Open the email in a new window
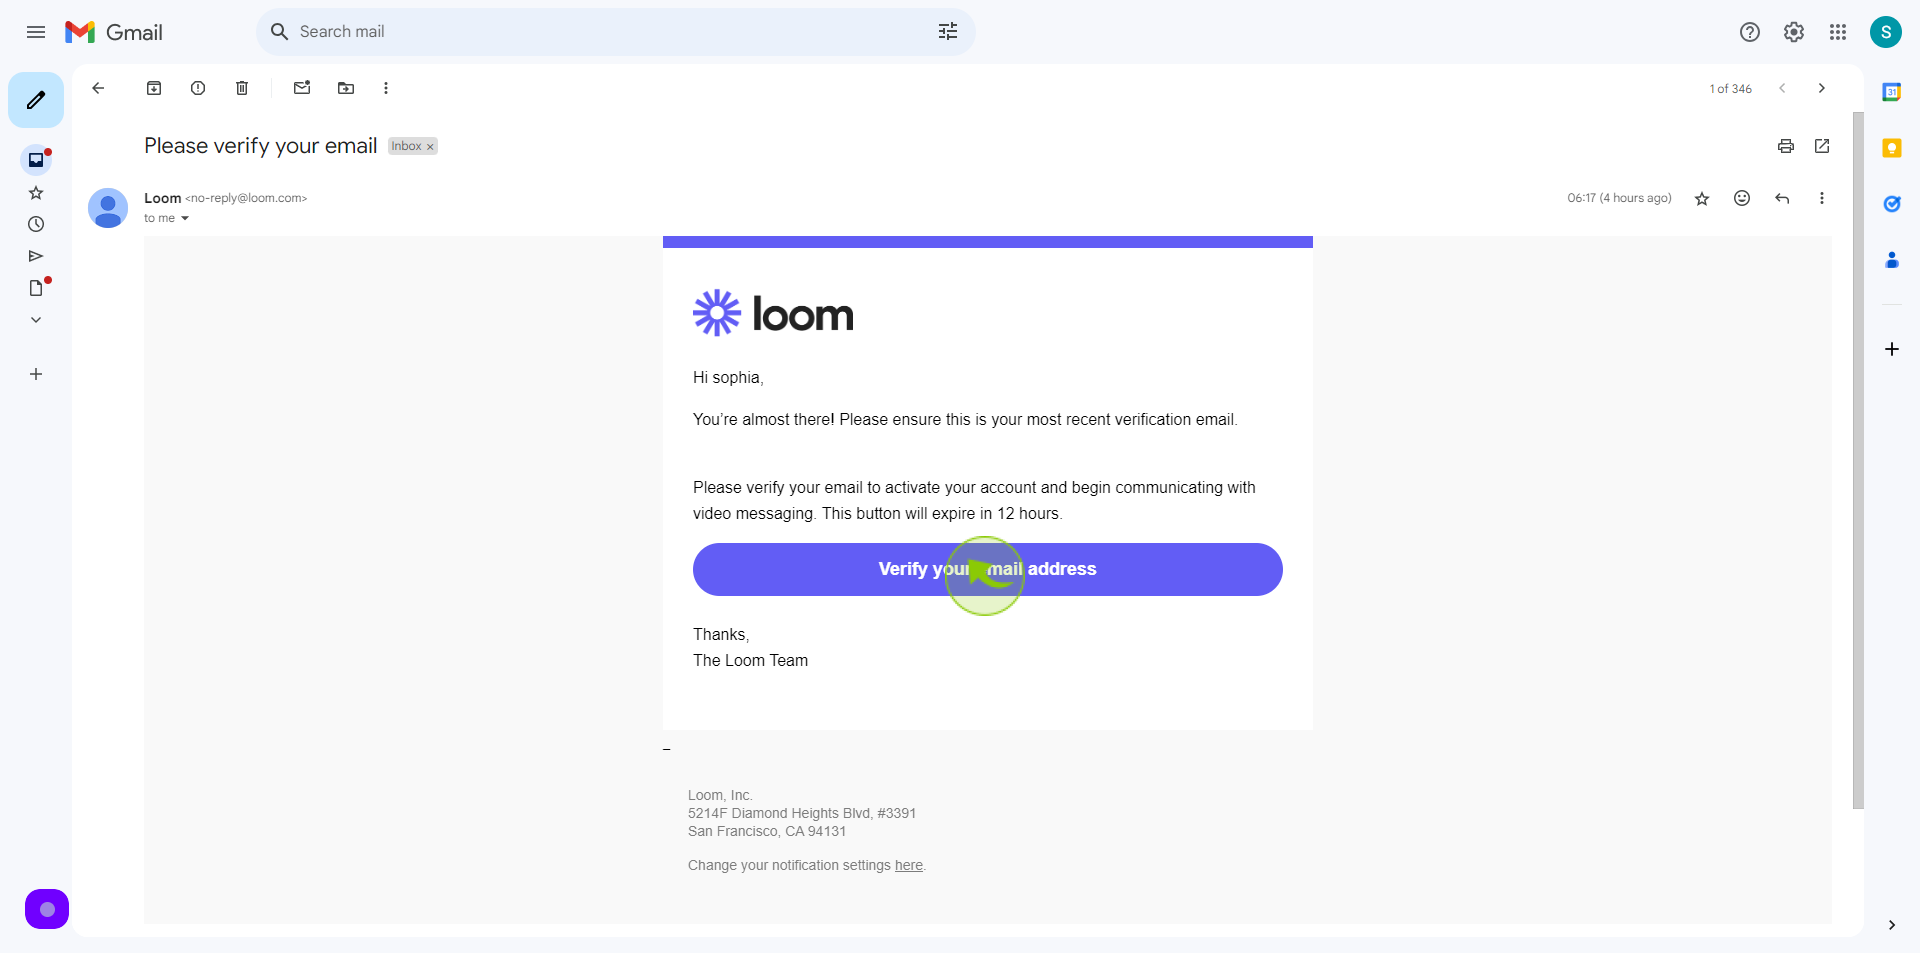 (1822, 146)
